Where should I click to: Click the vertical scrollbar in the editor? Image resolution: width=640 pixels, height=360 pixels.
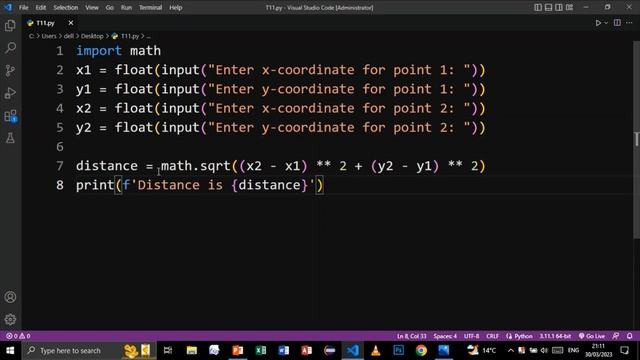click(x=636, y=139)
